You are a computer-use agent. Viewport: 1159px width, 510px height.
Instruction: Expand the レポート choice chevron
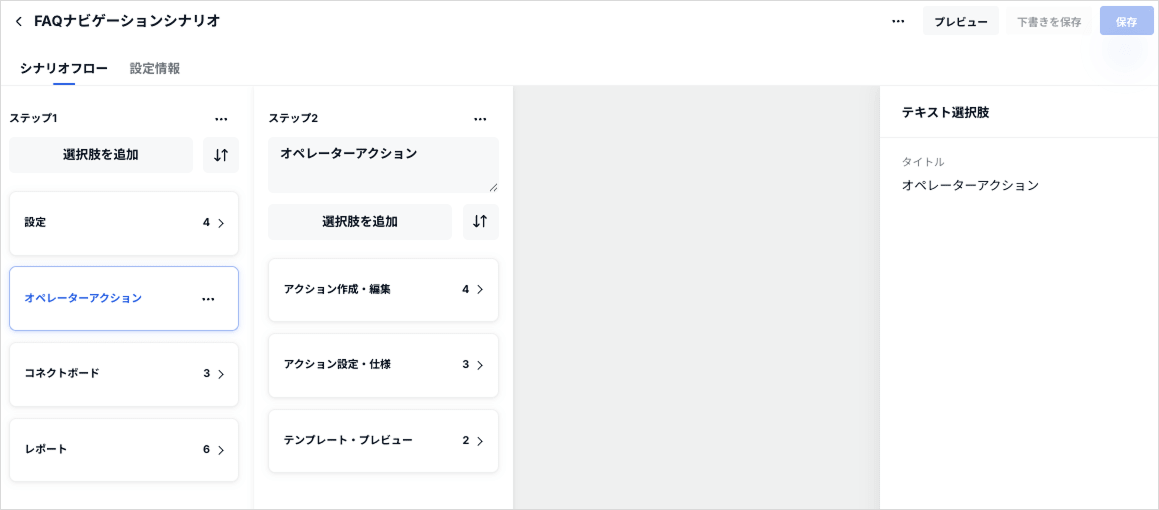[x=221, y=450]
